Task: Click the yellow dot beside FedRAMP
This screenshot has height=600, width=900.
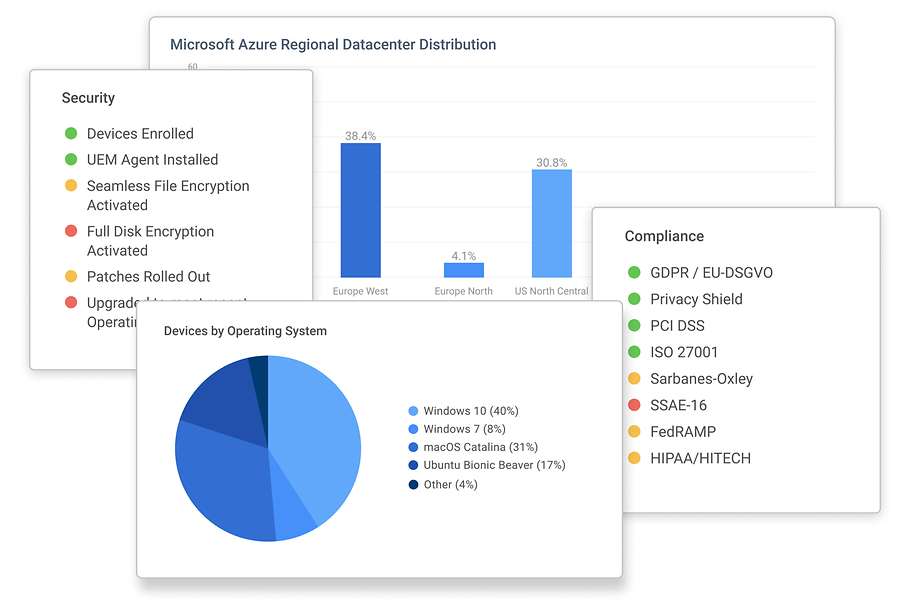Action: tap(634, 431)
